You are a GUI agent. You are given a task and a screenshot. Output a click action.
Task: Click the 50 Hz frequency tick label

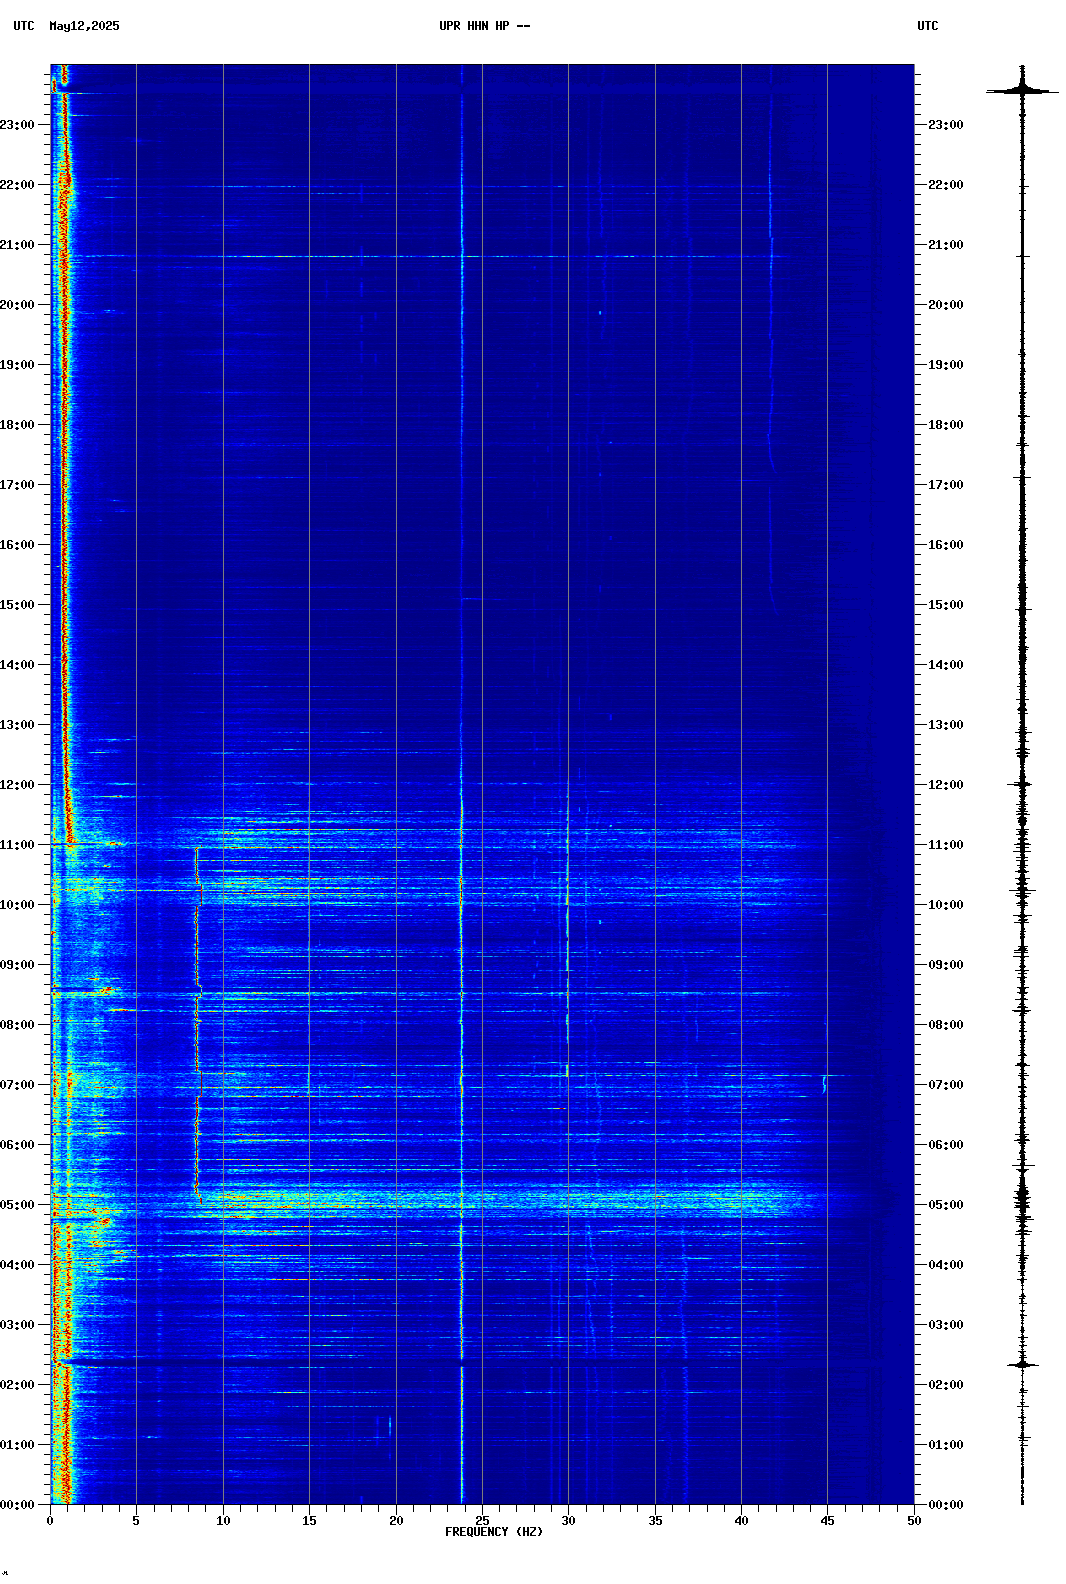click(x=914, y=1521)
